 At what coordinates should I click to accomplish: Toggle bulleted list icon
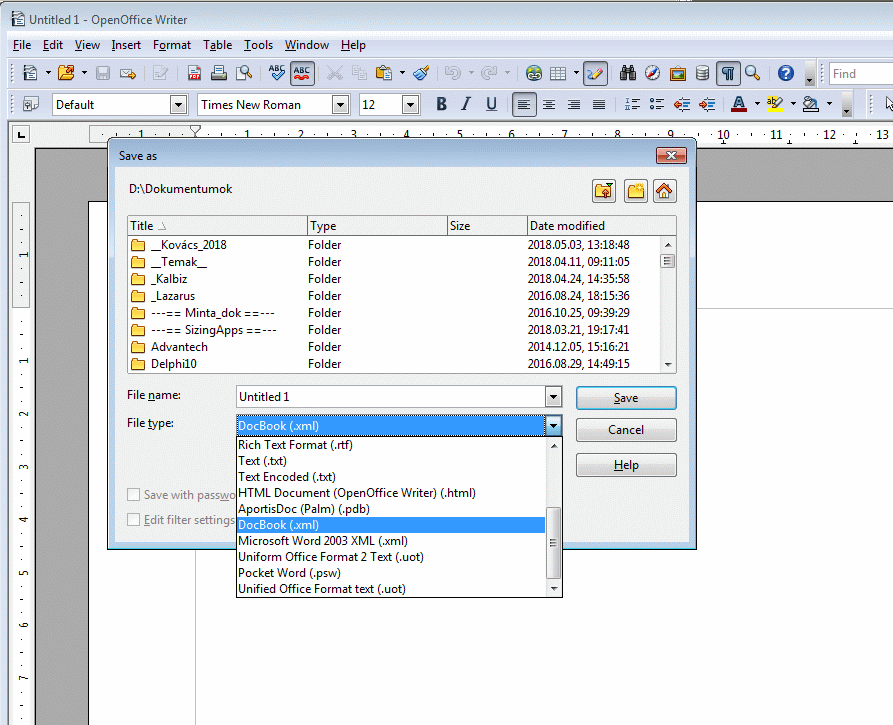[657, 104]
